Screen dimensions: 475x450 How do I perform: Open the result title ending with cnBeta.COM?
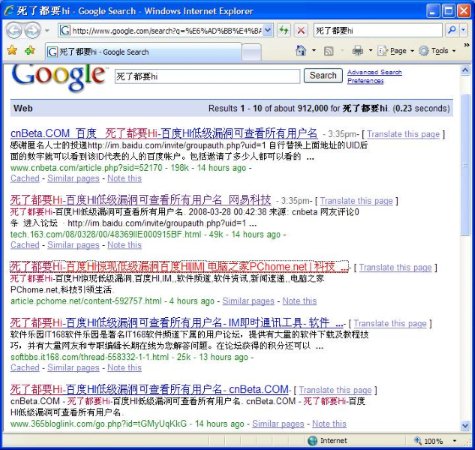pyautogui.click(x=149, y=389)
